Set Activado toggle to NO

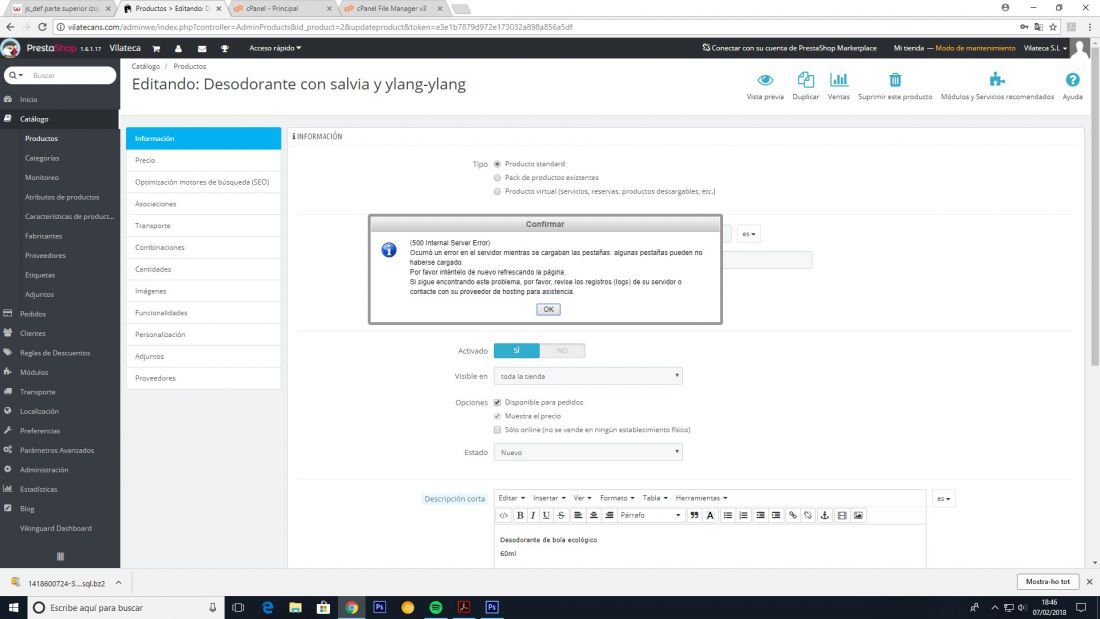[x=562, y=350]
